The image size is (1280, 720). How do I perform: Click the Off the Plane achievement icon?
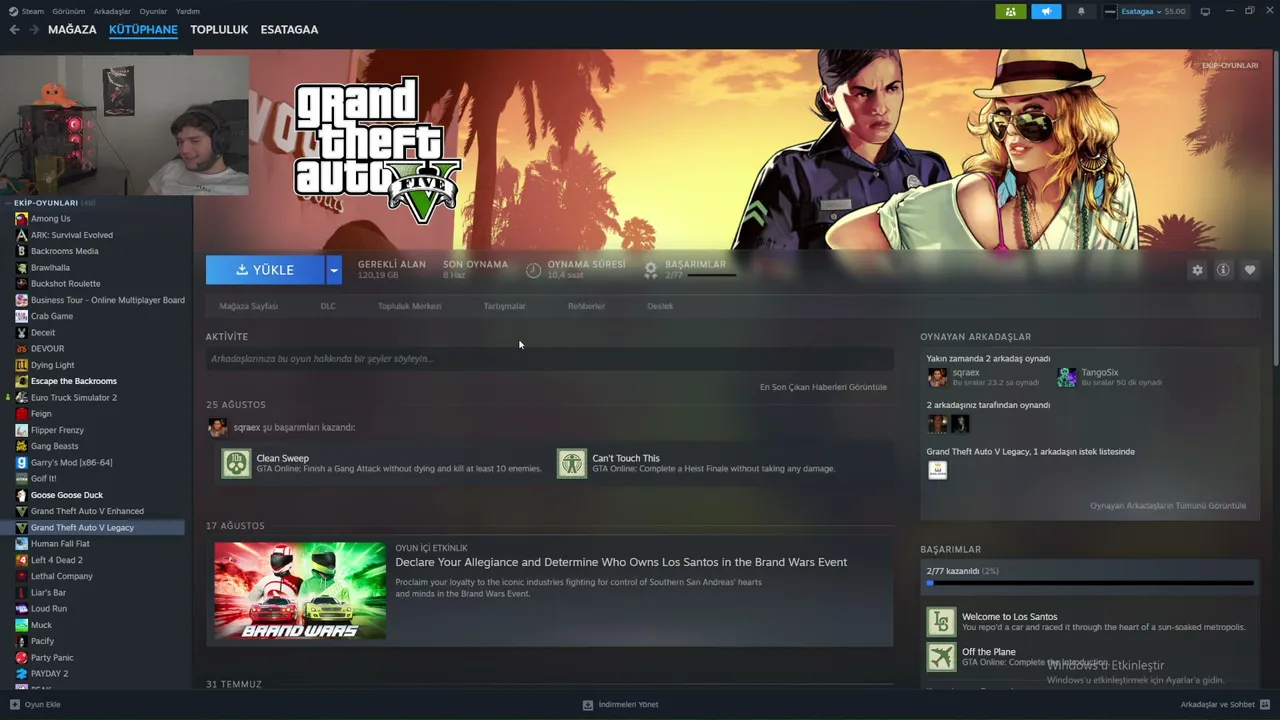941,657
